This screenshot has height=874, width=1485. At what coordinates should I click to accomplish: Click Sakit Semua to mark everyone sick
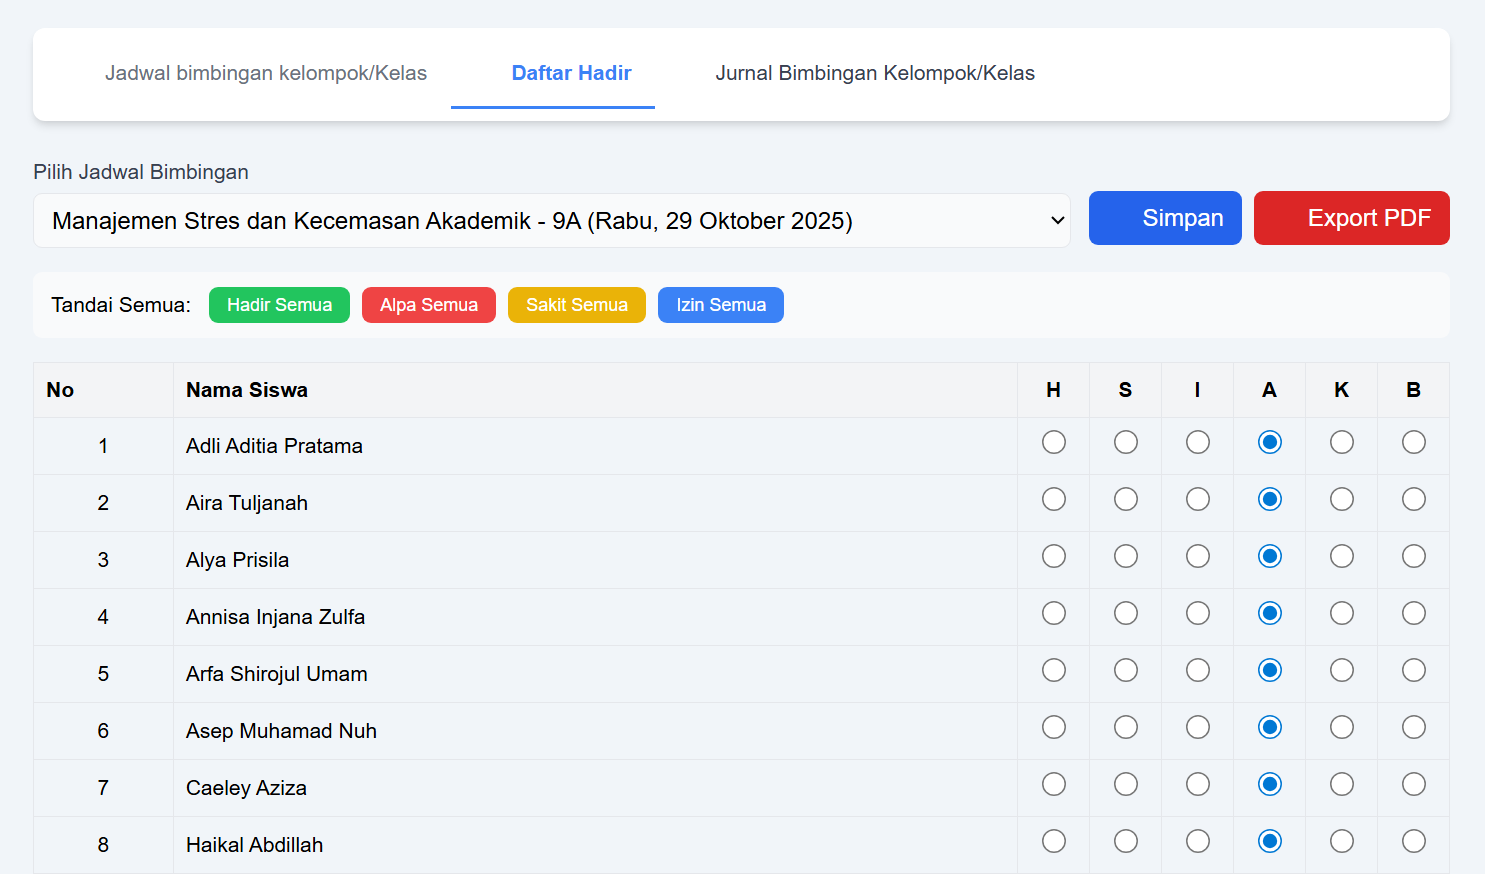576,305
